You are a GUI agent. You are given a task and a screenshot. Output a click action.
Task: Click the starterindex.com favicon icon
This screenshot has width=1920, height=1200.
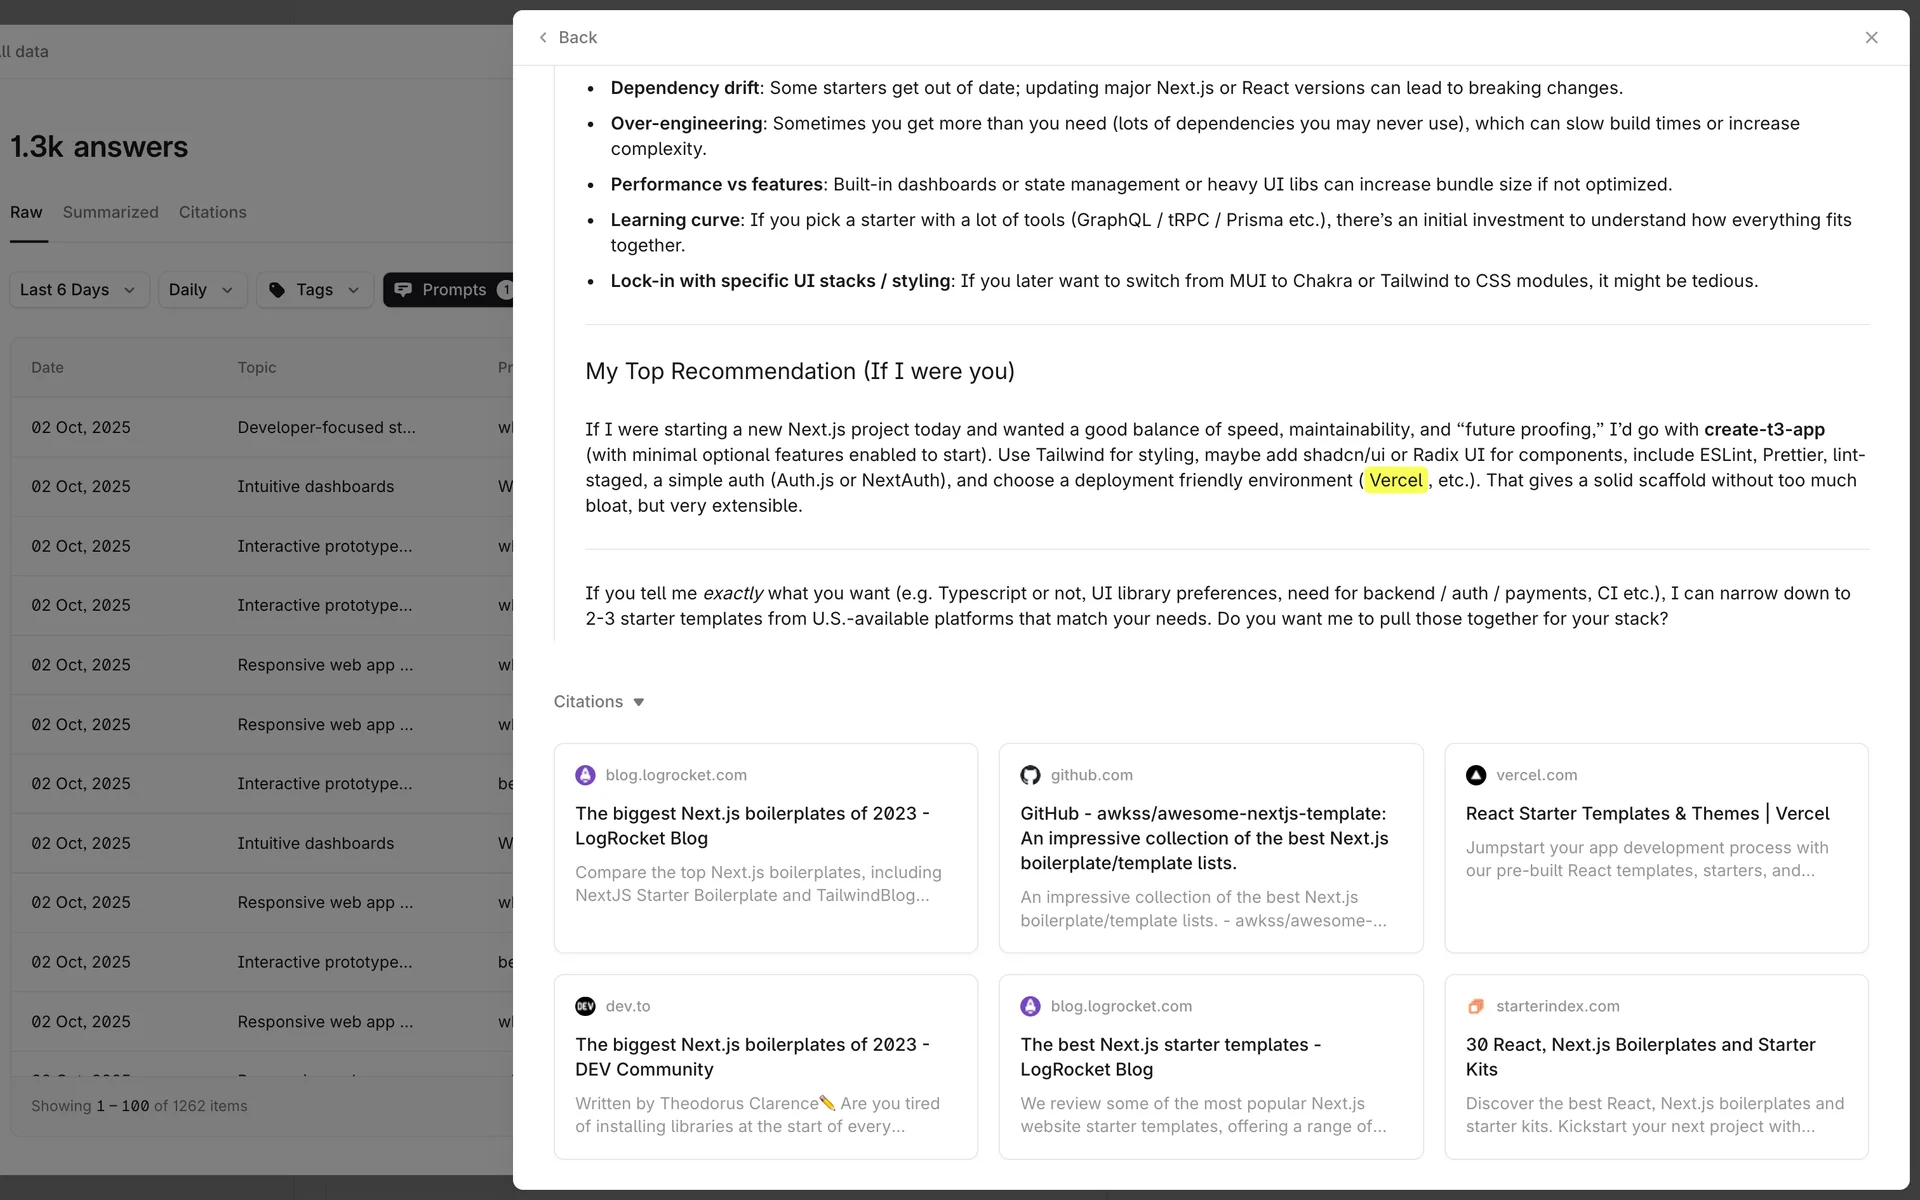click(x=1475, y=1006)
